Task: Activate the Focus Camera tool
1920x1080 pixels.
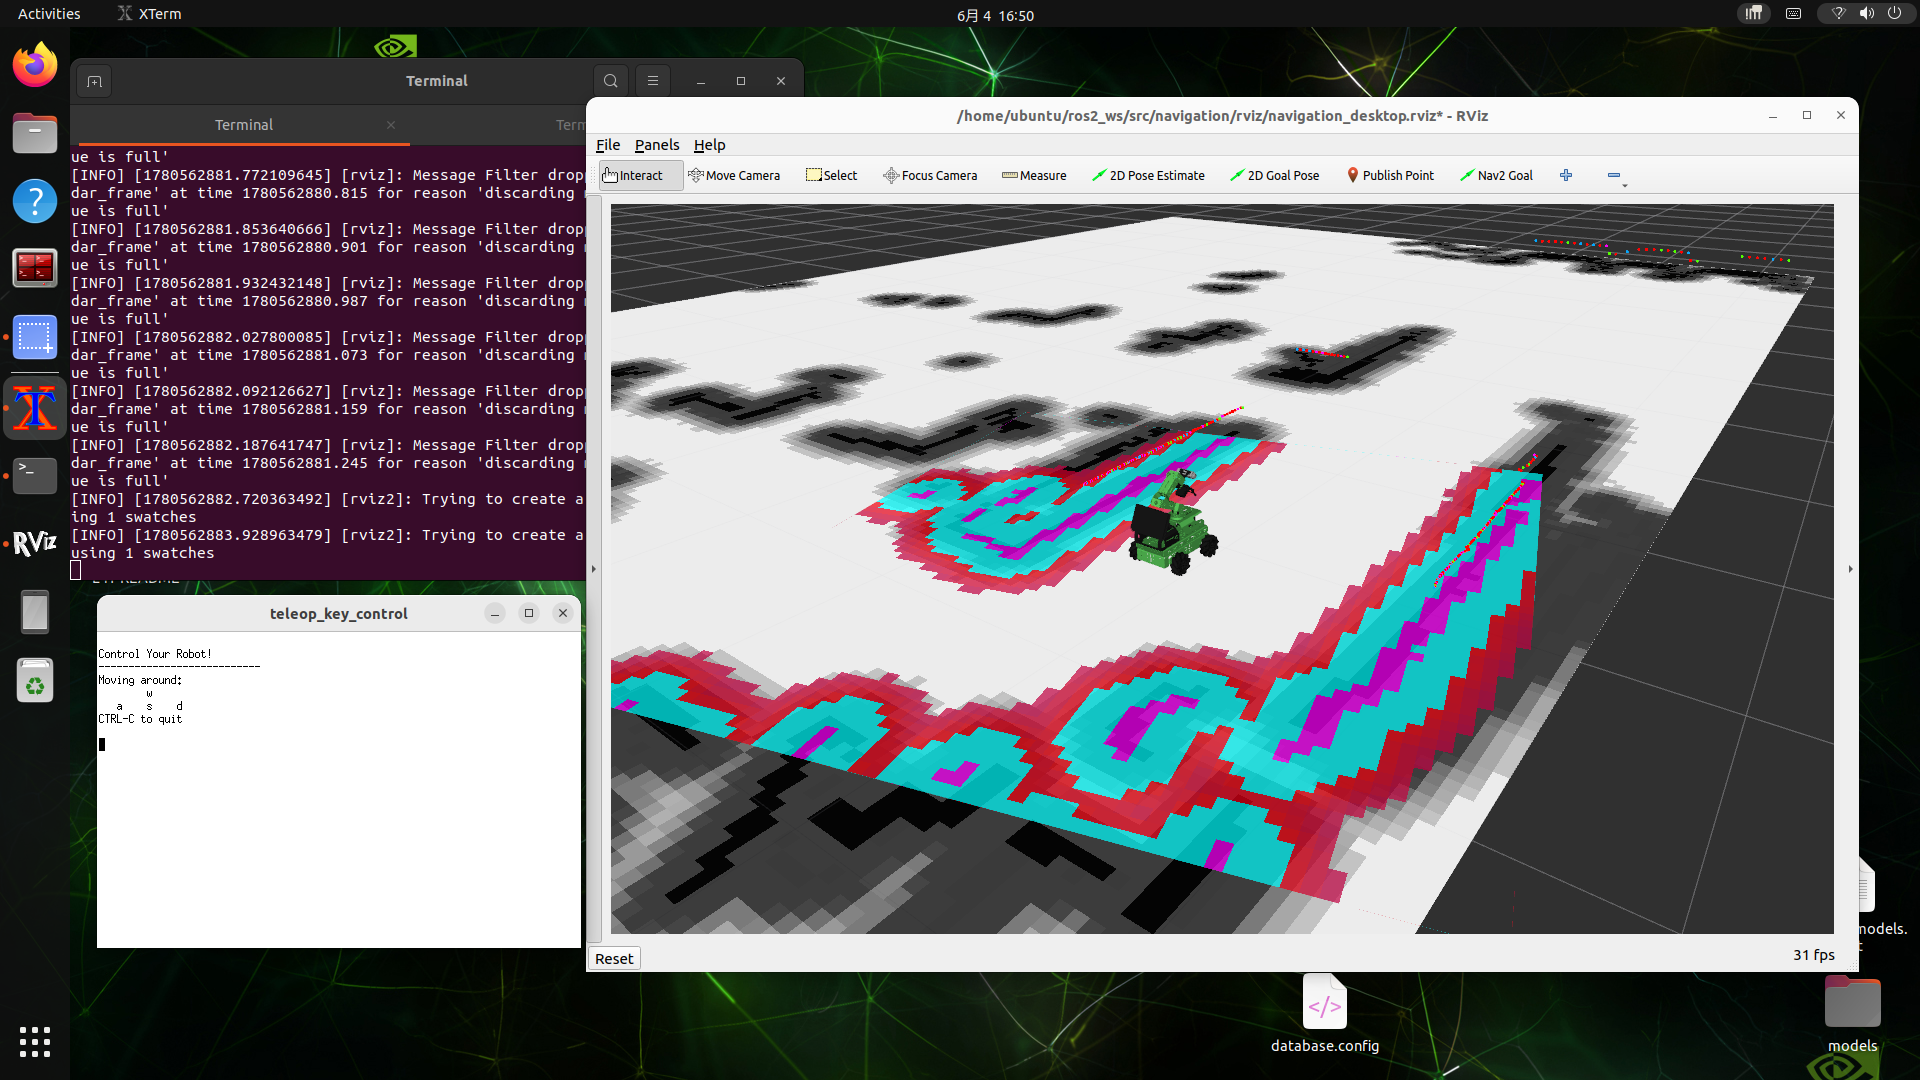Action: pos(930,175)
